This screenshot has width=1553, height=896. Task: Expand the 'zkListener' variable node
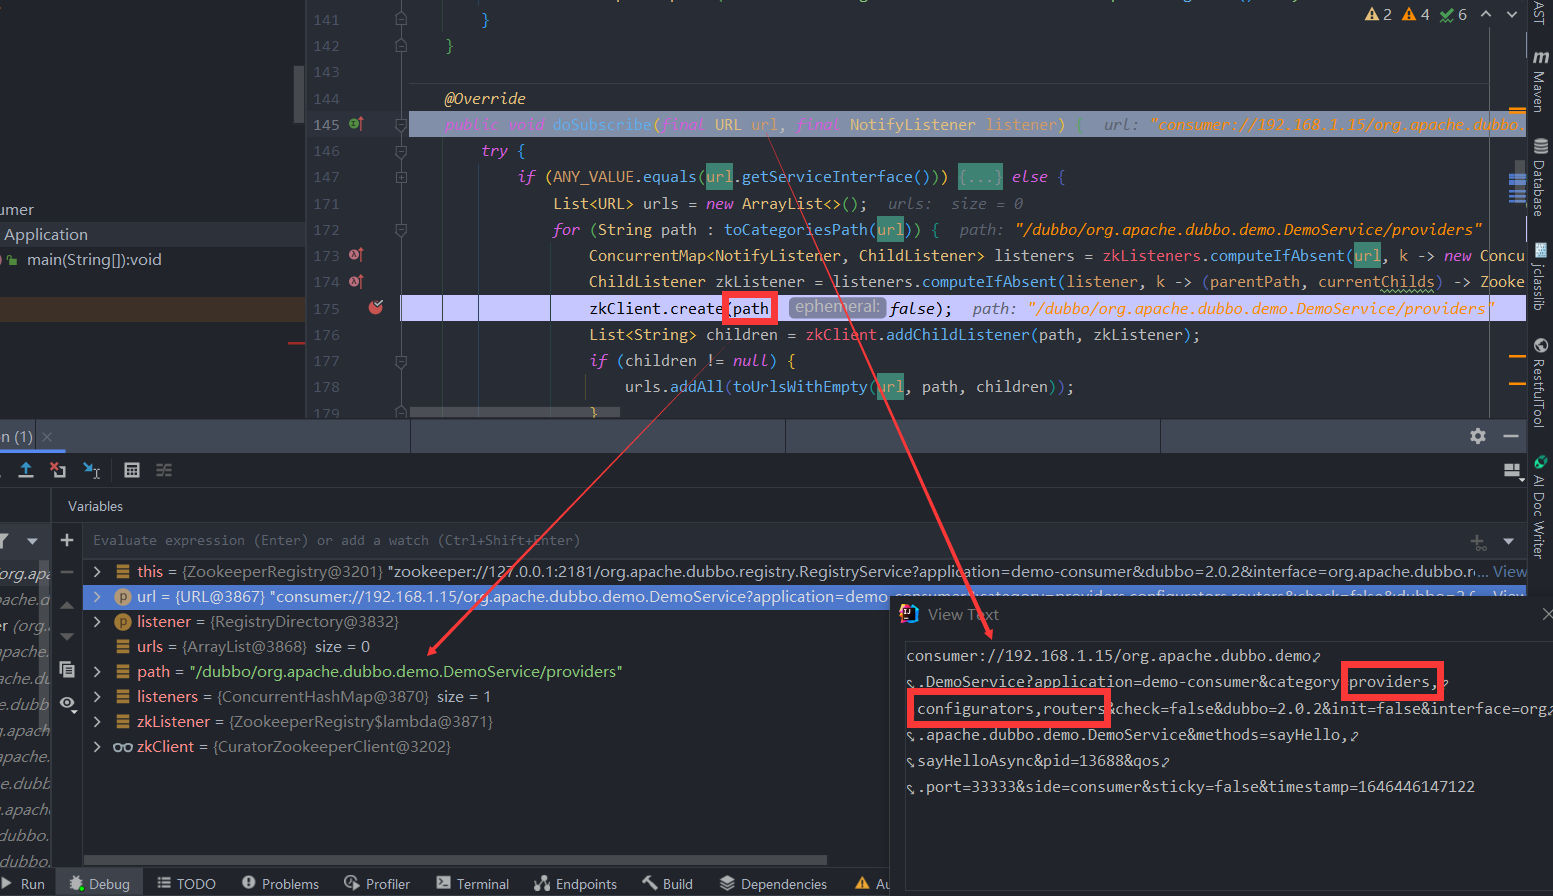(97, 722)
